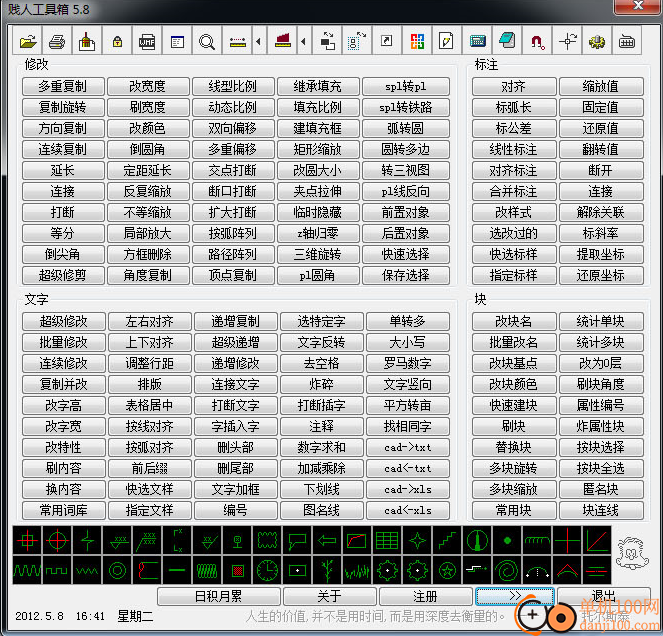Click the revision cloud symbol
This screenshot has width=663, height=636.
(268, 540)
